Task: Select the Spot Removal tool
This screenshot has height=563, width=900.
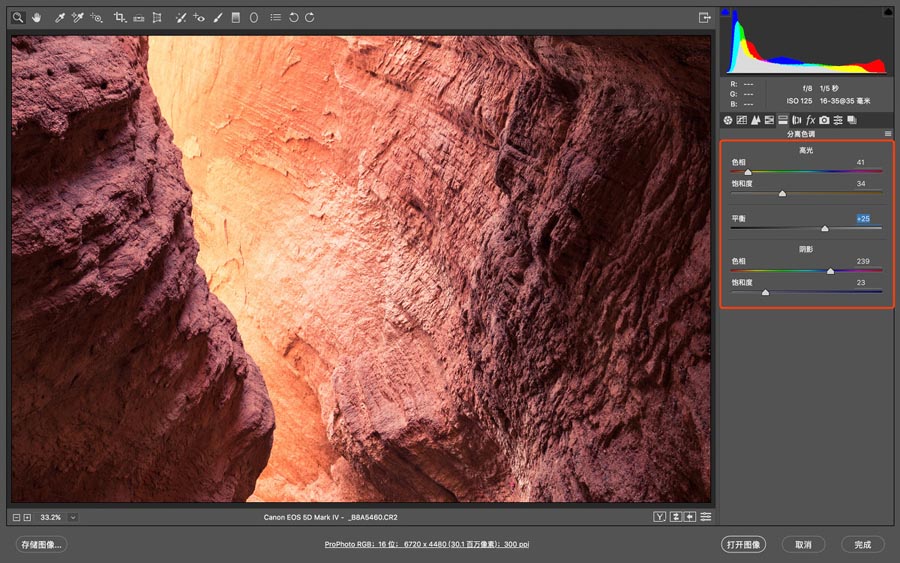Action: pyautogui.click(x=180, y=17)
